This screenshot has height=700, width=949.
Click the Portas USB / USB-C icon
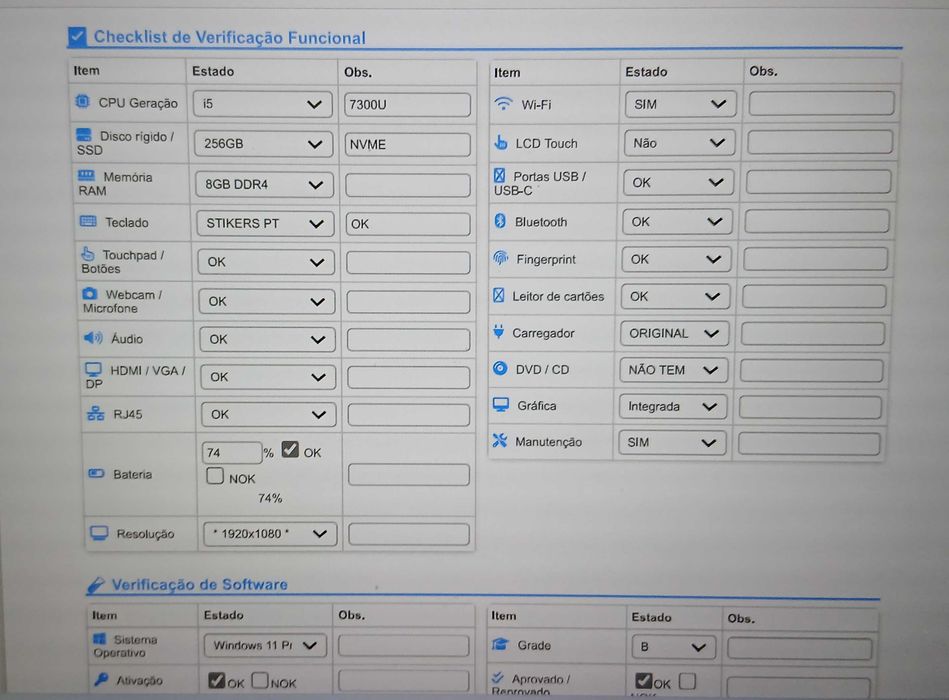[499, 175]
